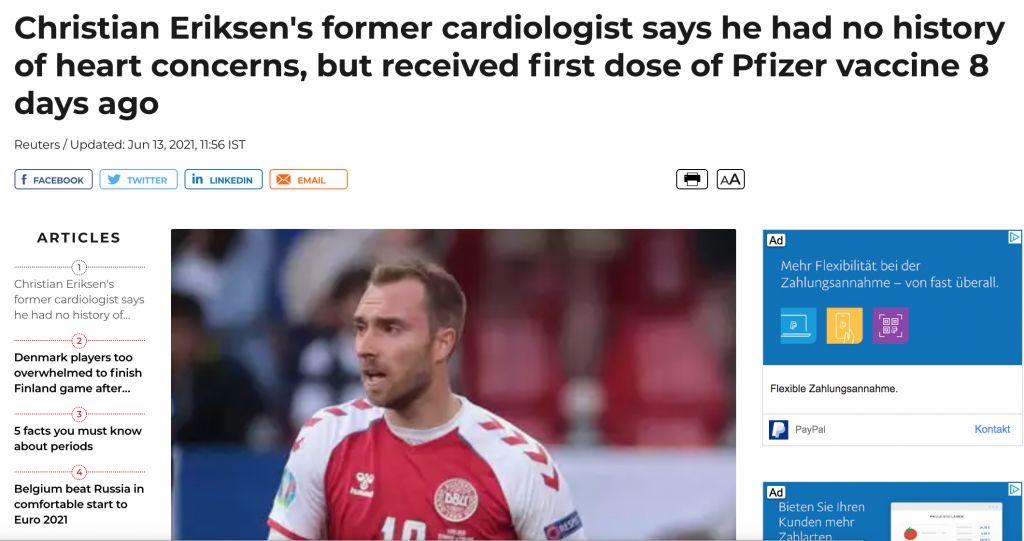
Task: Click the purple QR code icon in the ad
Action: tap(889, 325)
